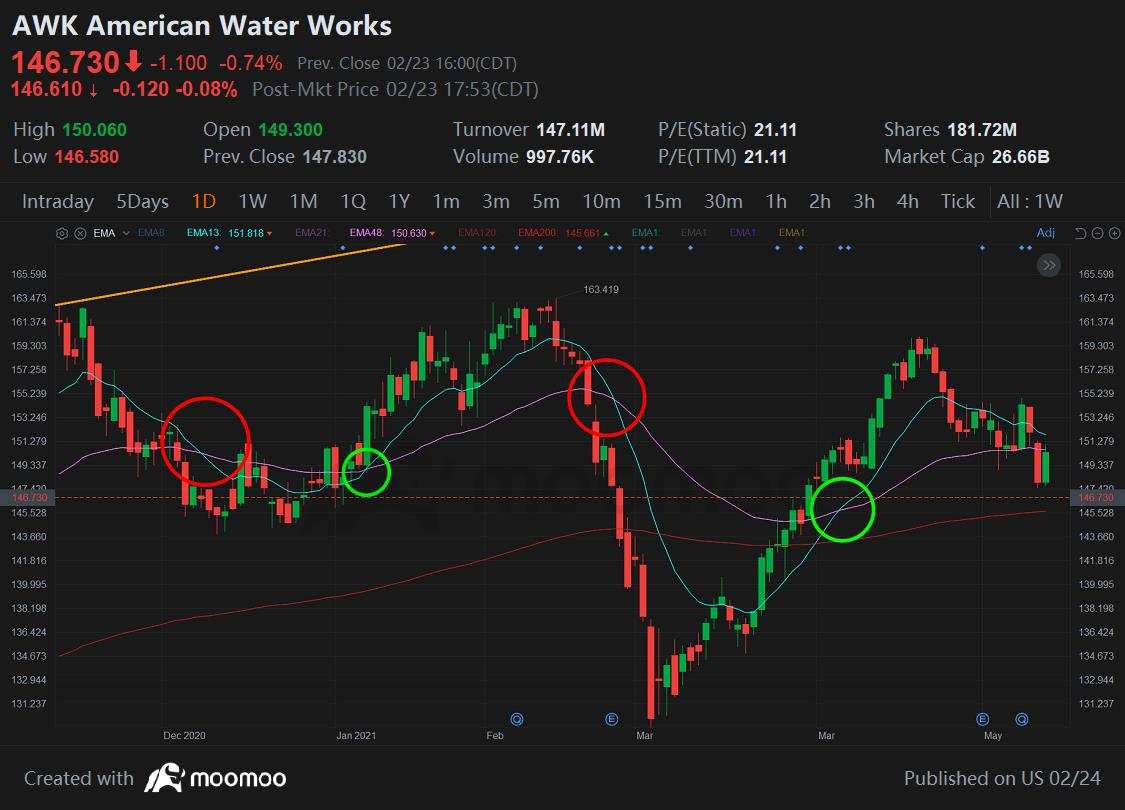The width and height of the screenshot is (1125, 810).
Task: Remove the EMA indicator with the X icon
Action: 80,233
